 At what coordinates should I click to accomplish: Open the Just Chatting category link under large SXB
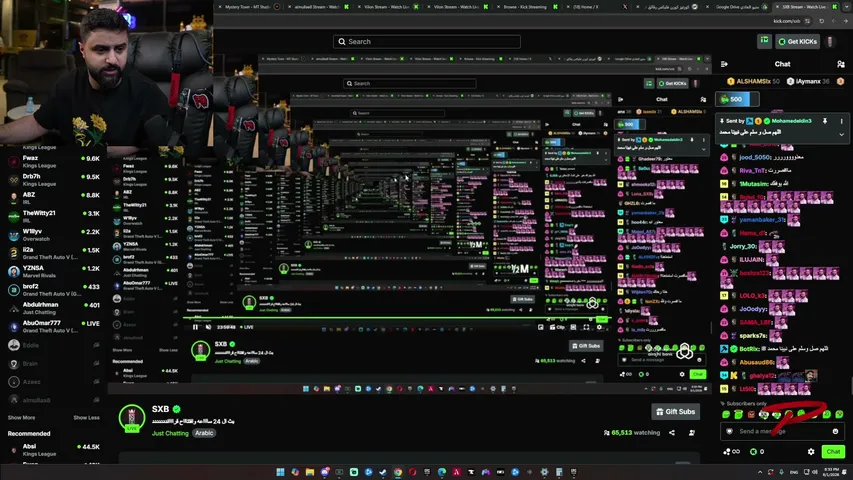coord(170,433)
